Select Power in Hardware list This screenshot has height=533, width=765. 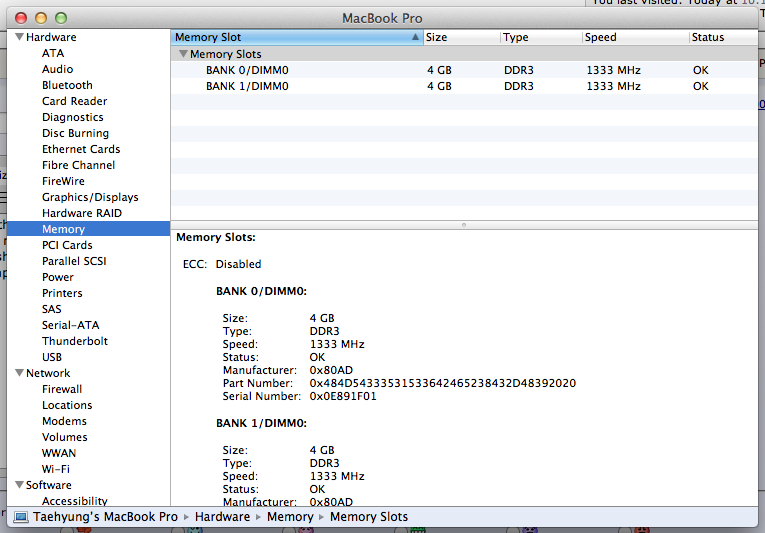click(x=58, y=277)
